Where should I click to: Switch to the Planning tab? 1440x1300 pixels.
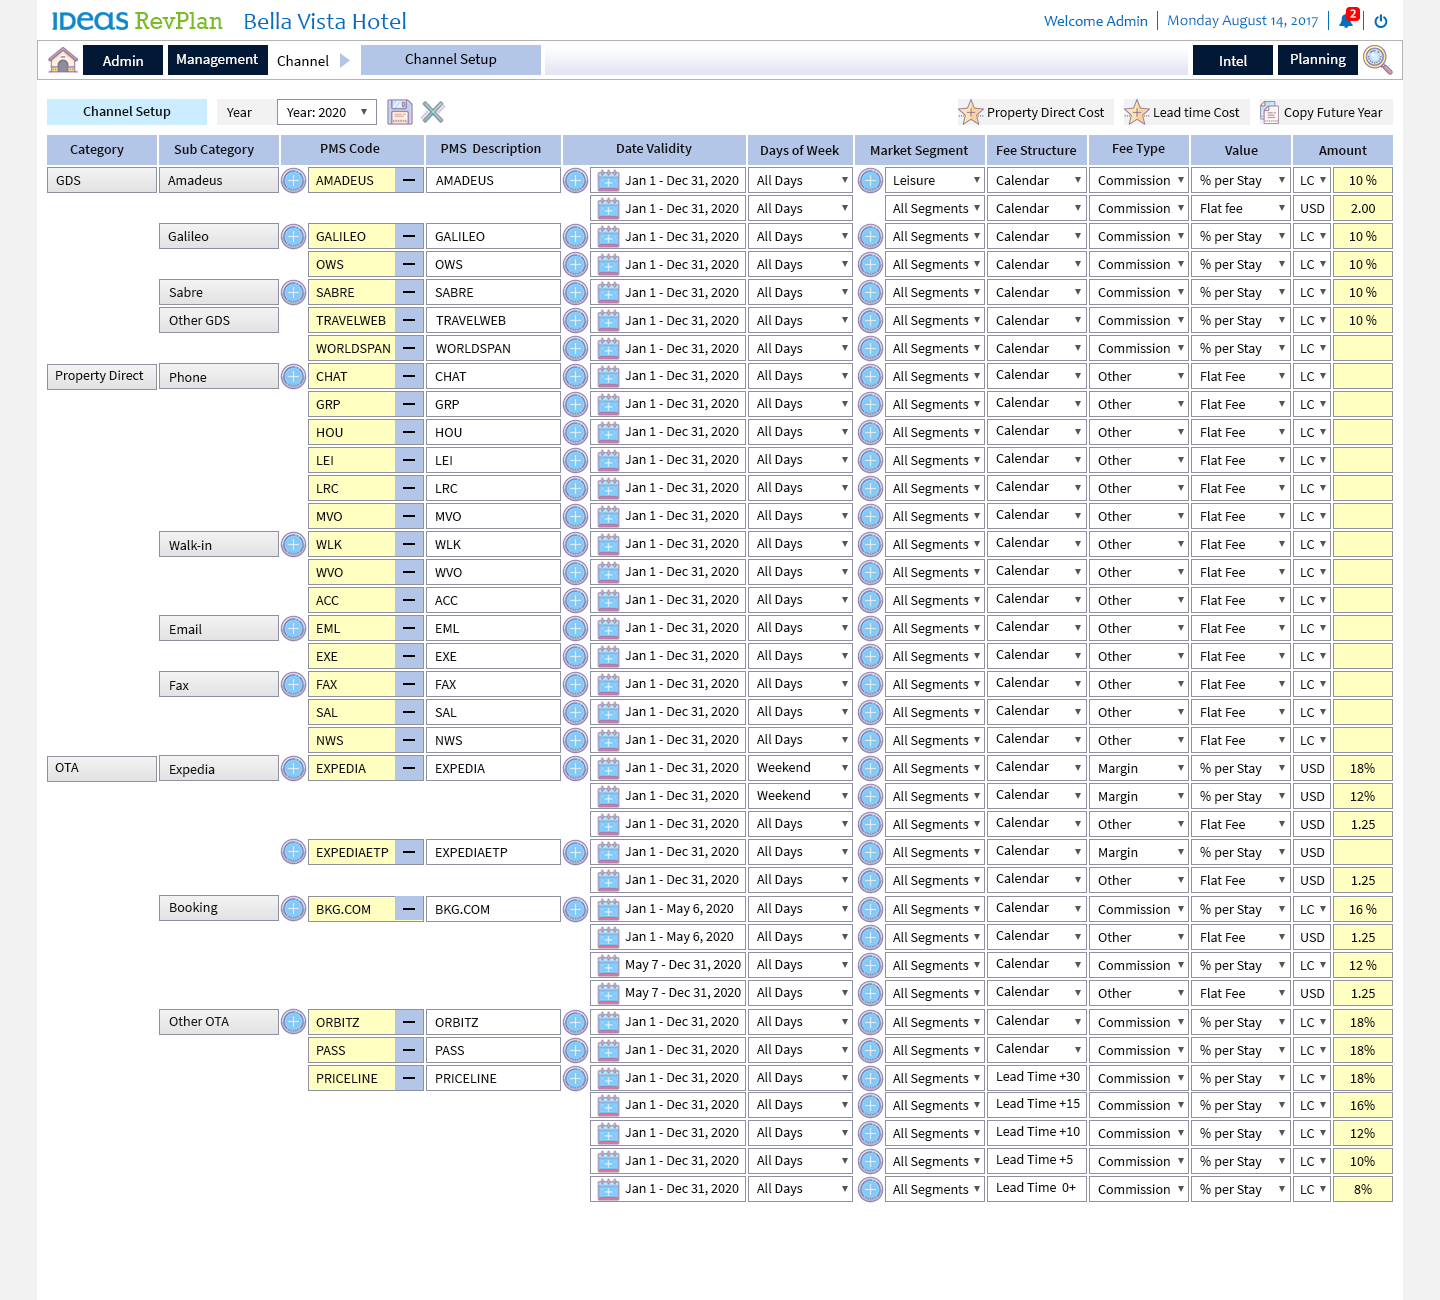1317,60
